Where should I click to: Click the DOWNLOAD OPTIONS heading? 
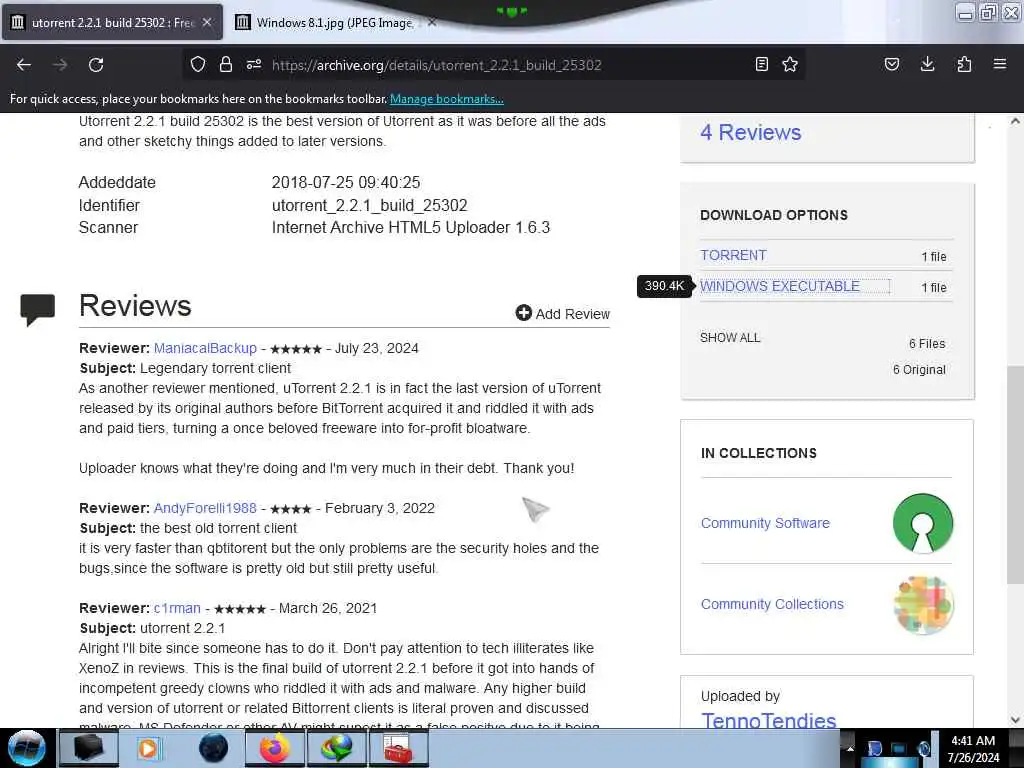click(x=774, y=215)
